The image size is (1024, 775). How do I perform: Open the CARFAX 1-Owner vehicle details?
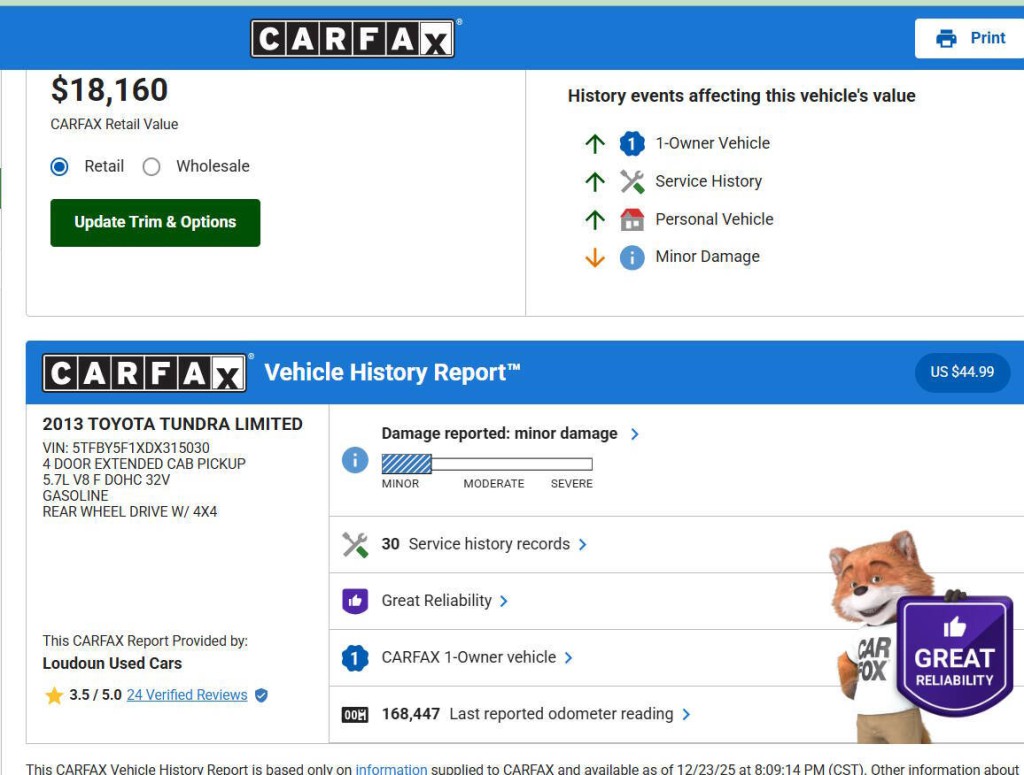click(477, 657)
